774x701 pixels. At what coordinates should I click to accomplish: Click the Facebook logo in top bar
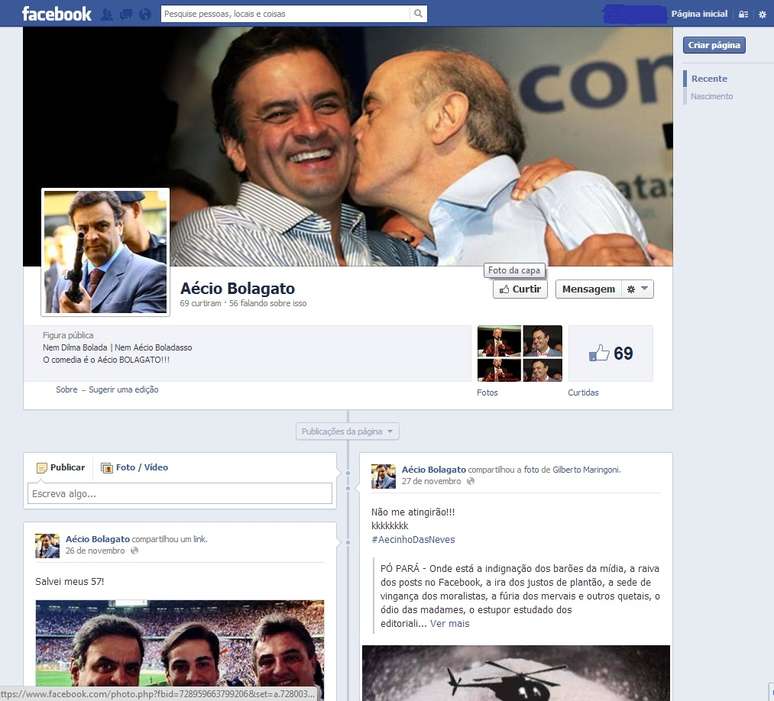pyautogui.click(x=56, y=13)
